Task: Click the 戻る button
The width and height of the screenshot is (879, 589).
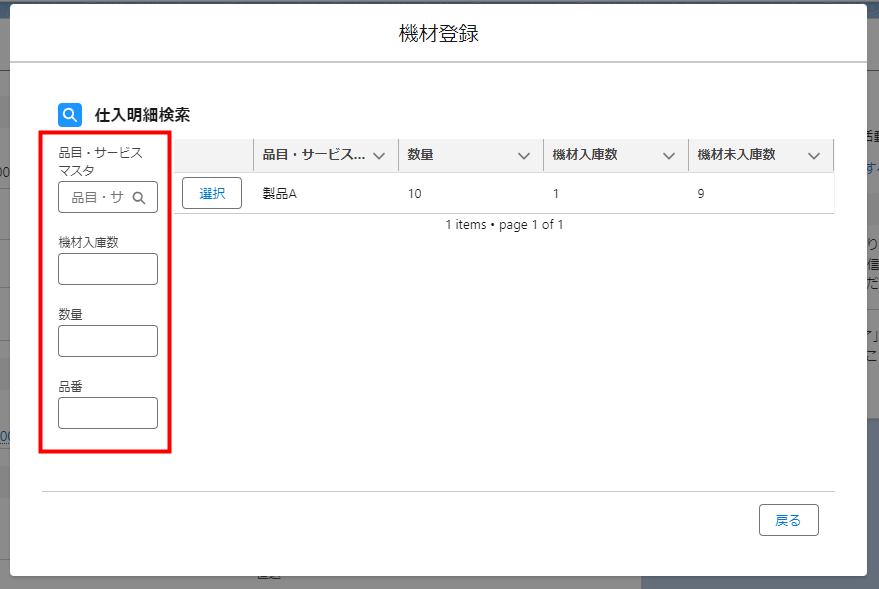Action: [x=788, y=520]
